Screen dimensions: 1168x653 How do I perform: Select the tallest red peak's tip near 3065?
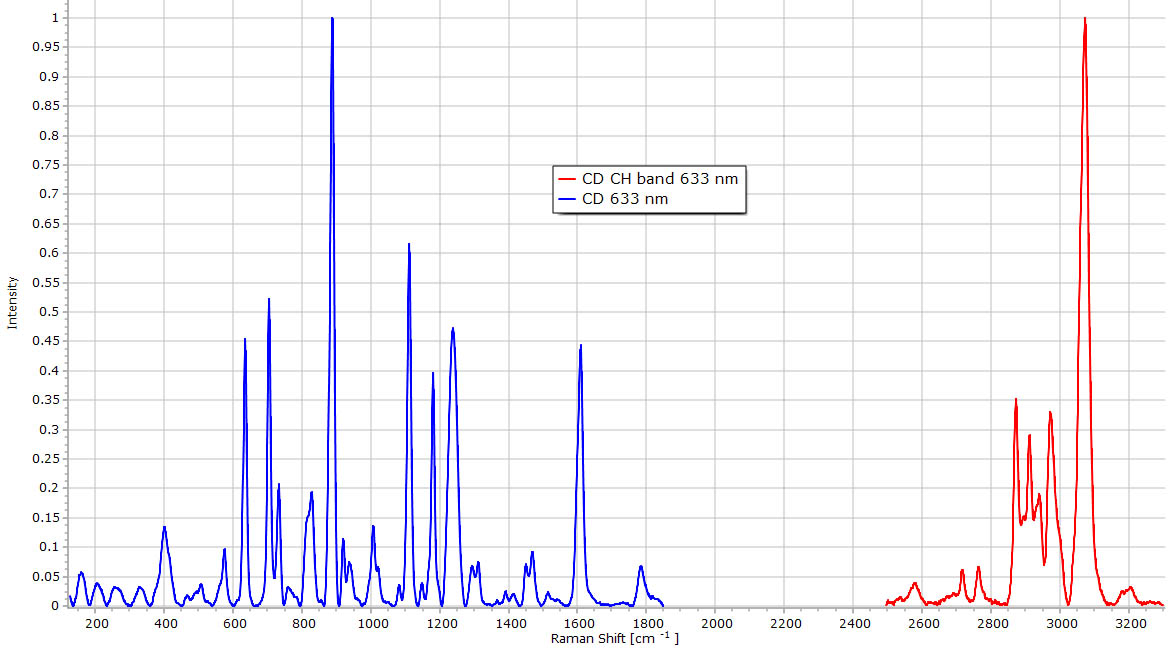(1084, 19)
